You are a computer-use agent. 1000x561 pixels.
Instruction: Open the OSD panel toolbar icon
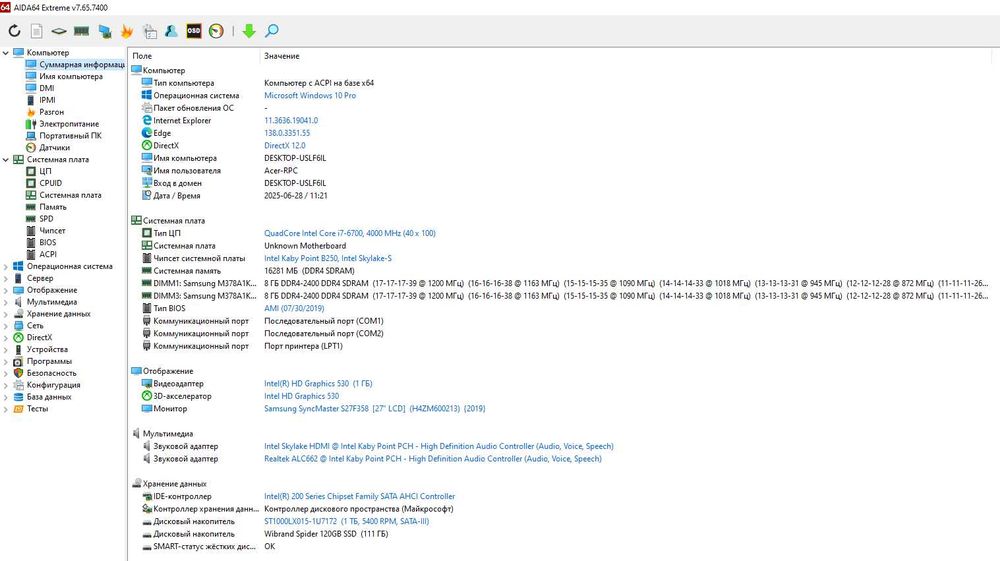194,31
